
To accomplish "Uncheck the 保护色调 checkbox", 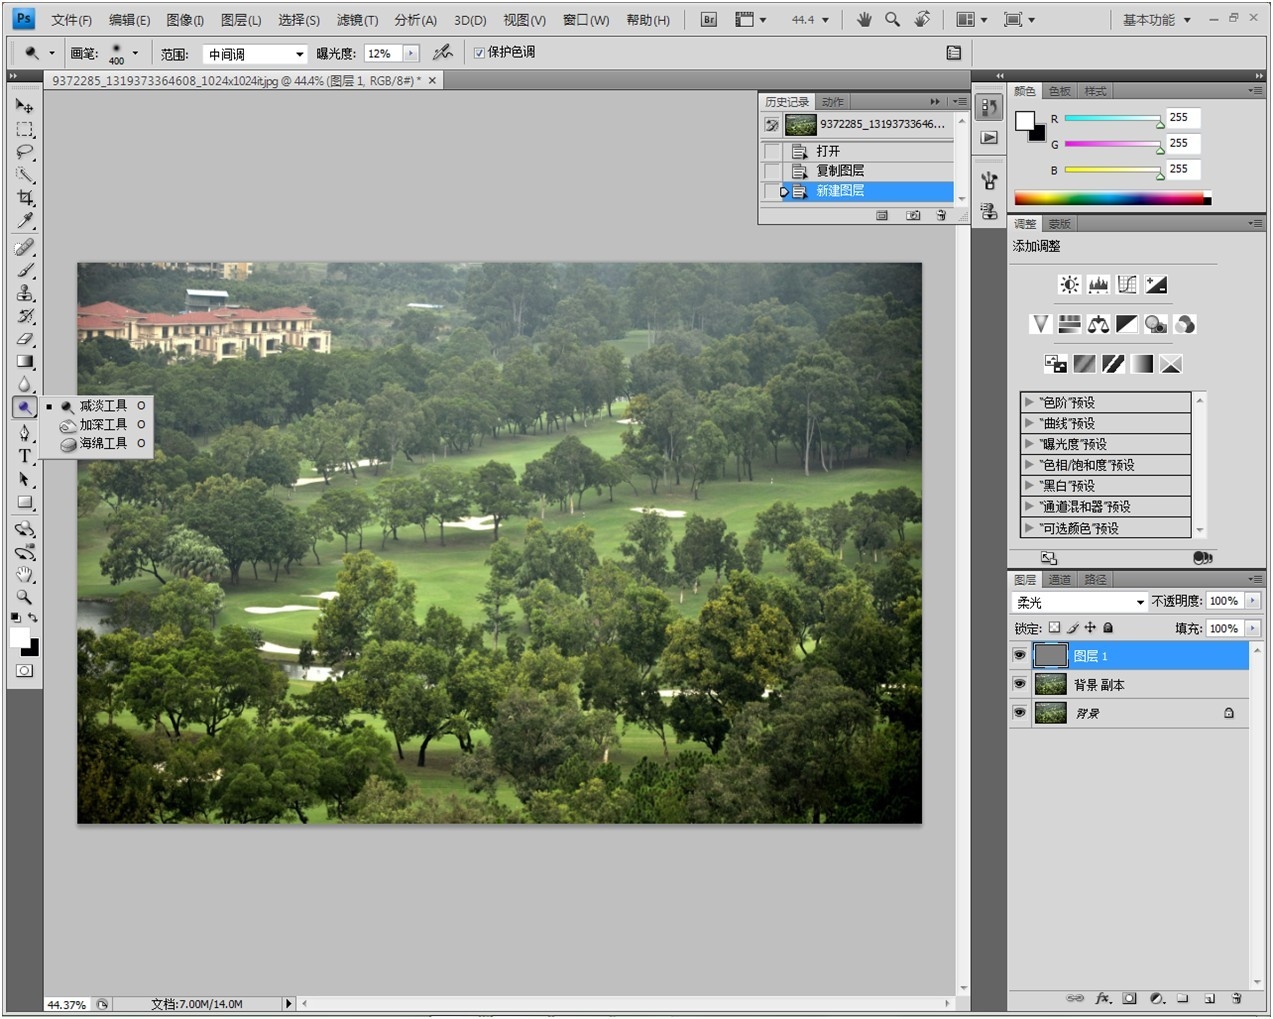I will click(479, 53).
